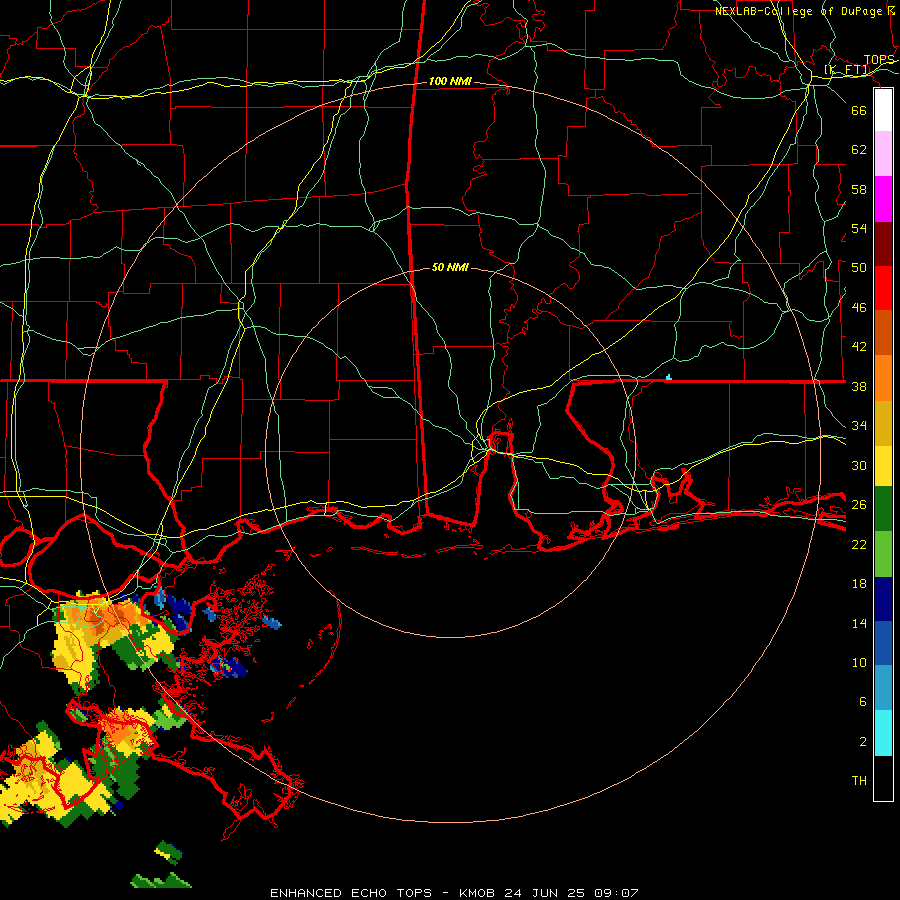Screen dimensions: 900x900
Task: Click the legend value 50
Action: point(859,268)
